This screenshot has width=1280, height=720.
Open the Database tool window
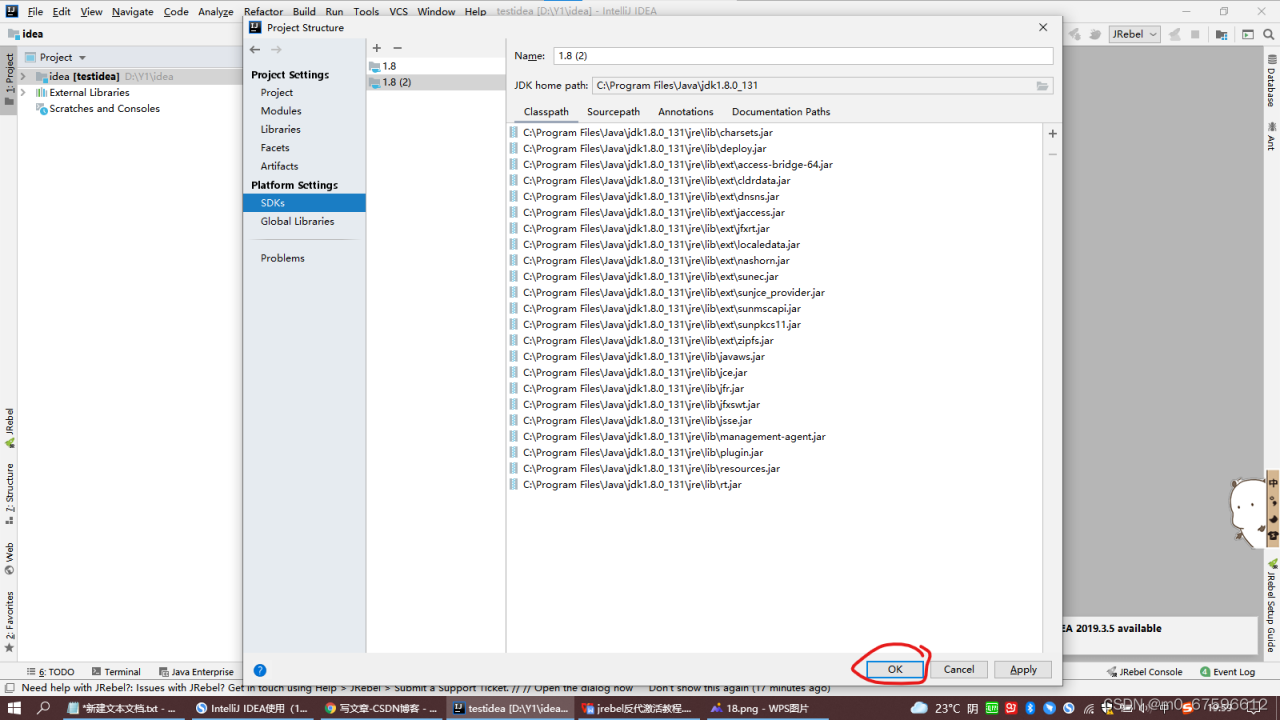click(1271, 83)
